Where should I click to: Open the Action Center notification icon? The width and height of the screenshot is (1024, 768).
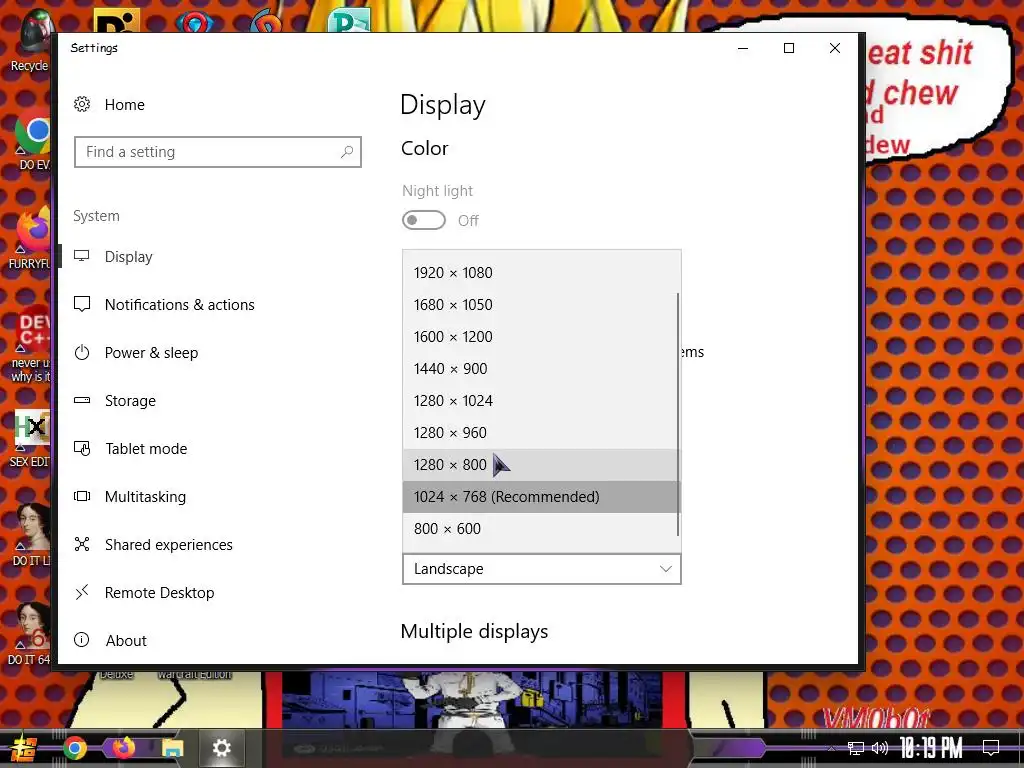[991, 748]
